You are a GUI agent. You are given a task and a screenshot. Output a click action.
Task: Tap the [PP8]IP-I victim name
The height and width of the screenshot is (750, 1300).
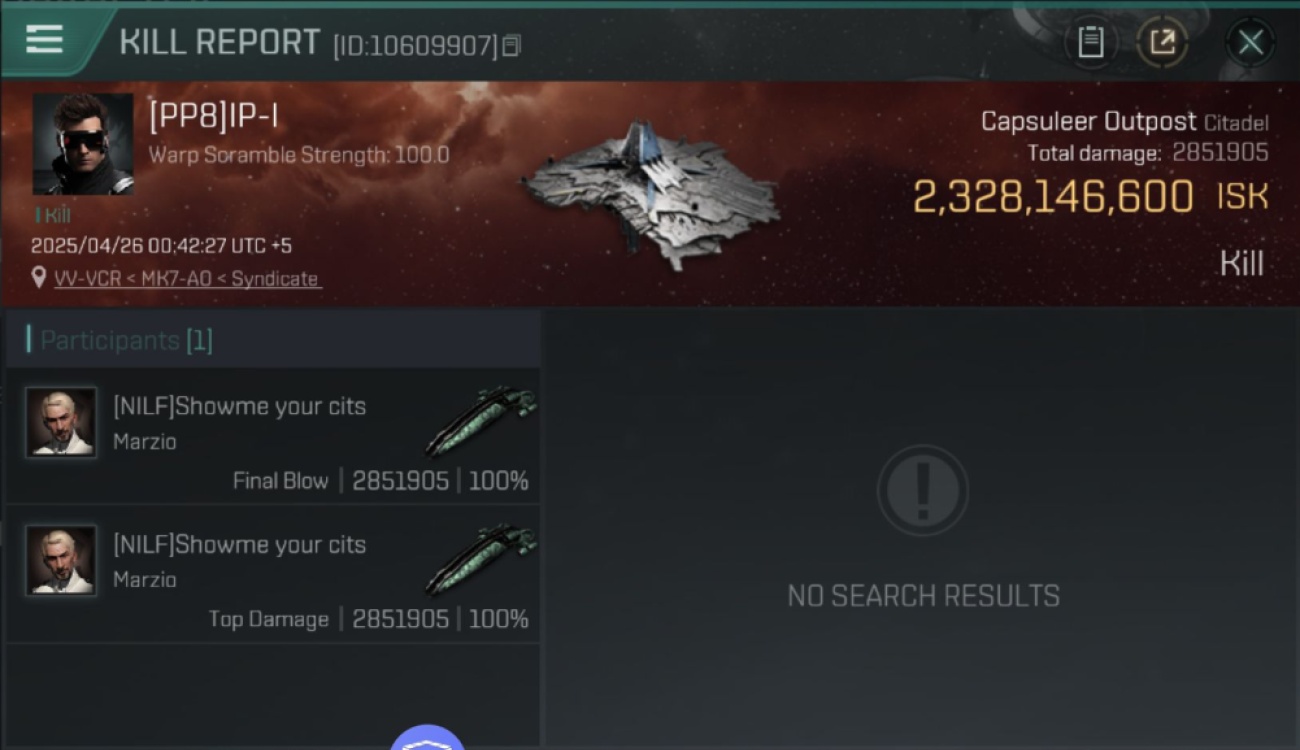point(213,117)
